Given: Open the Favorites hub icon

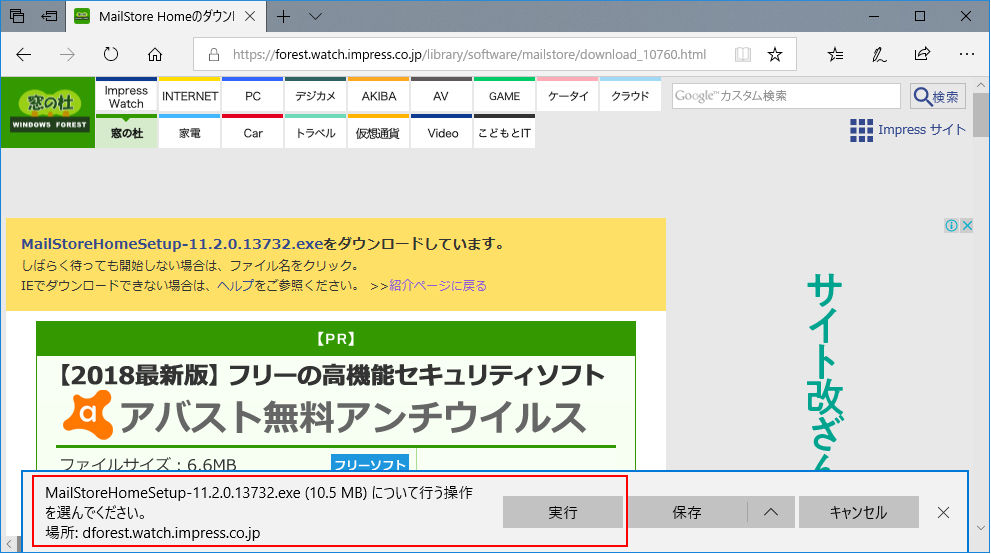Looking at the screenshot, I should (835, 54).
